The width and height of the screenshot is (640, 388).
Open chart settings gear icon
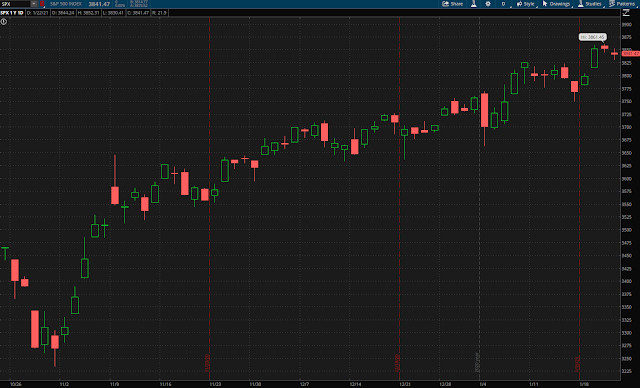pyautogui.click(x=488, y=4)
